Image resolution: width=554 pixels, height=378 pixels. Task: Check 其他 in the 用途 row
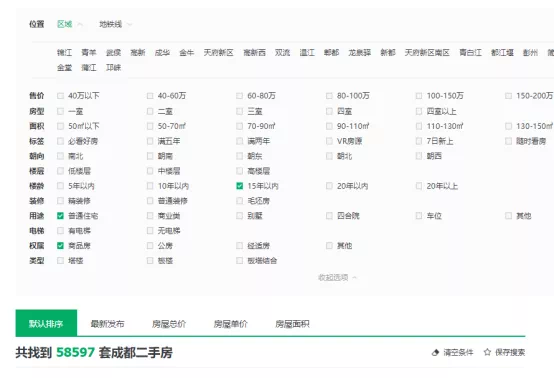click(508, 215)
